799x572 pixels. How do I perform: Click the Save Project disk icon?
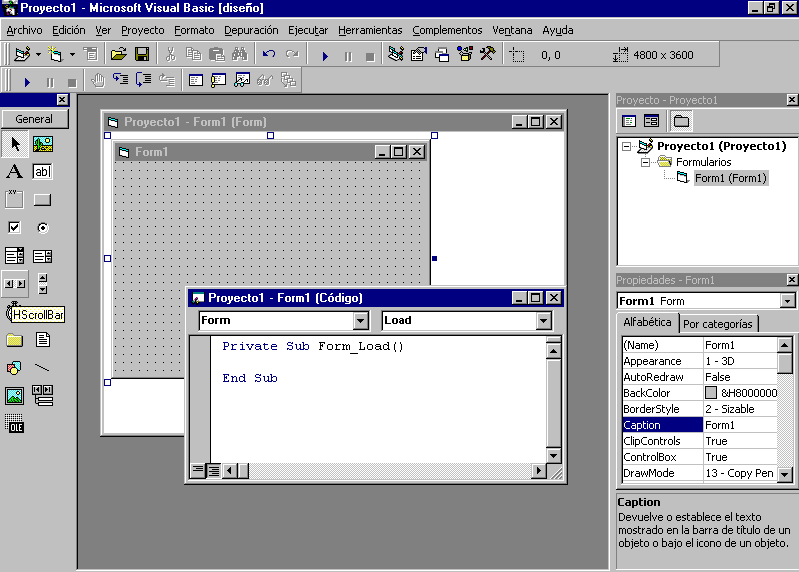(142, 54)
